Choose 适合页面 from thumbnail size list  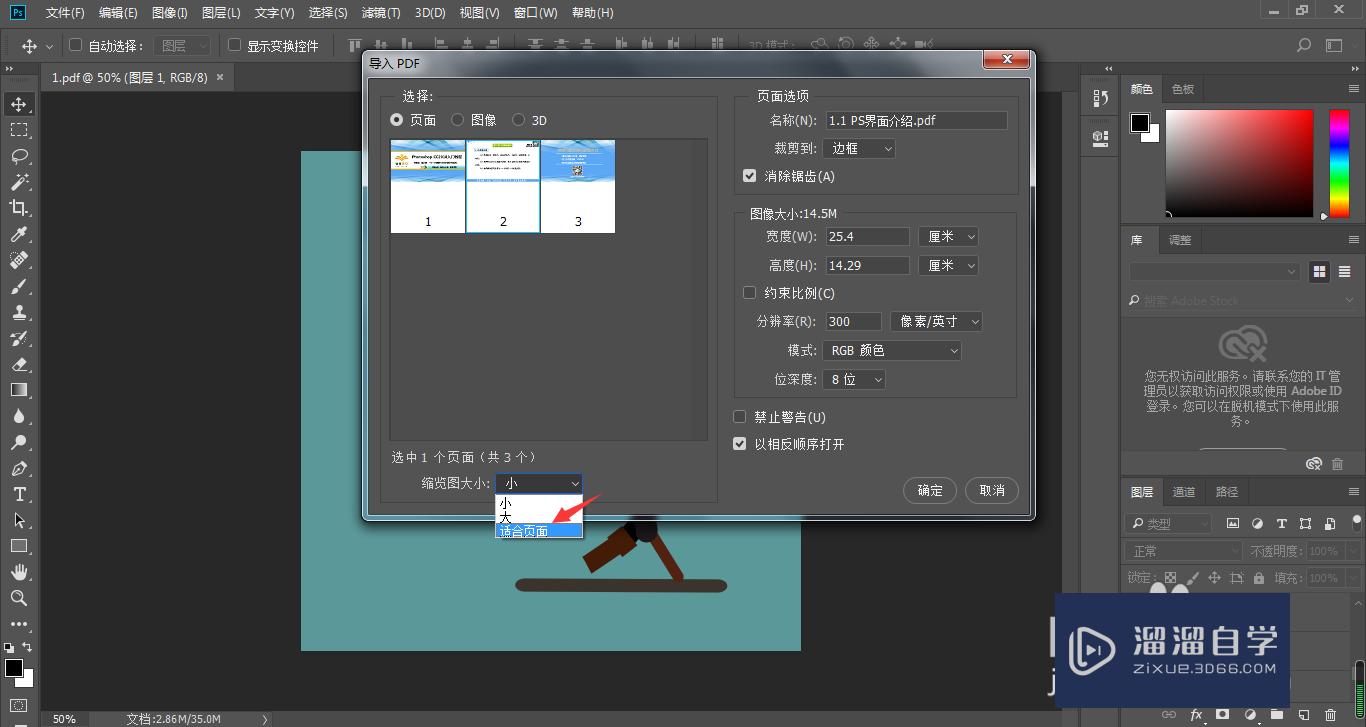tap(539, 531)
